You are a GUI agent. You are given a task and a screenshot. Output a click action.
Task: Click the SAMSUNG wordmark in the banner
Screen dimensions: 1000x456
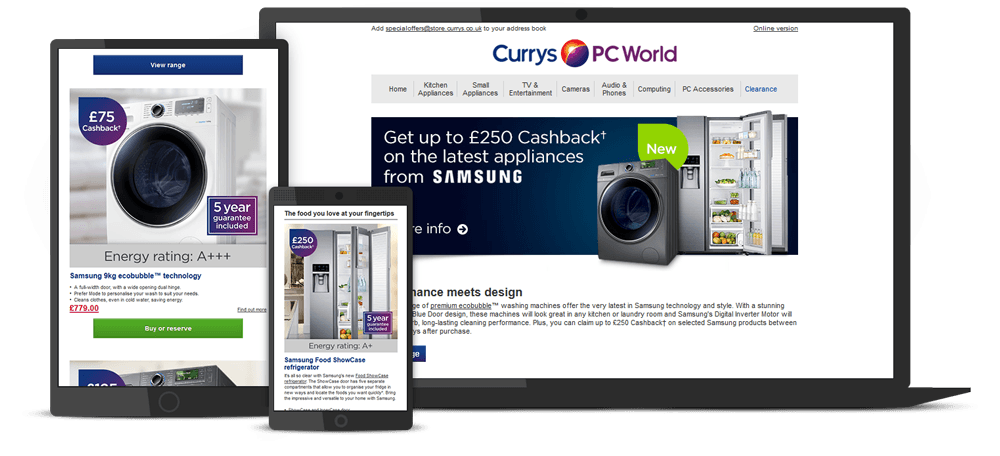[x=477, y=177]
